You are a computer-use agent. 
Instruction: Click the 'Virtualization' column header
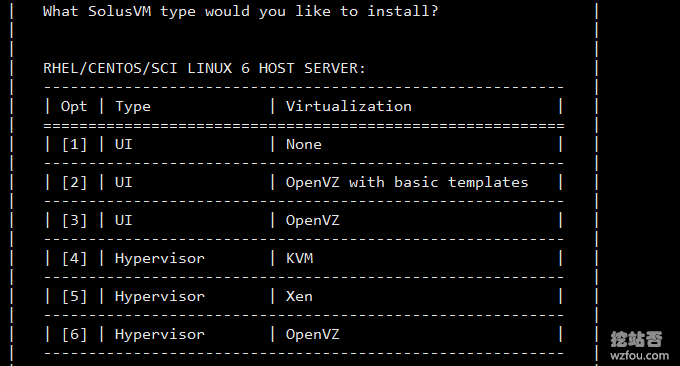(x=349, y=106)
